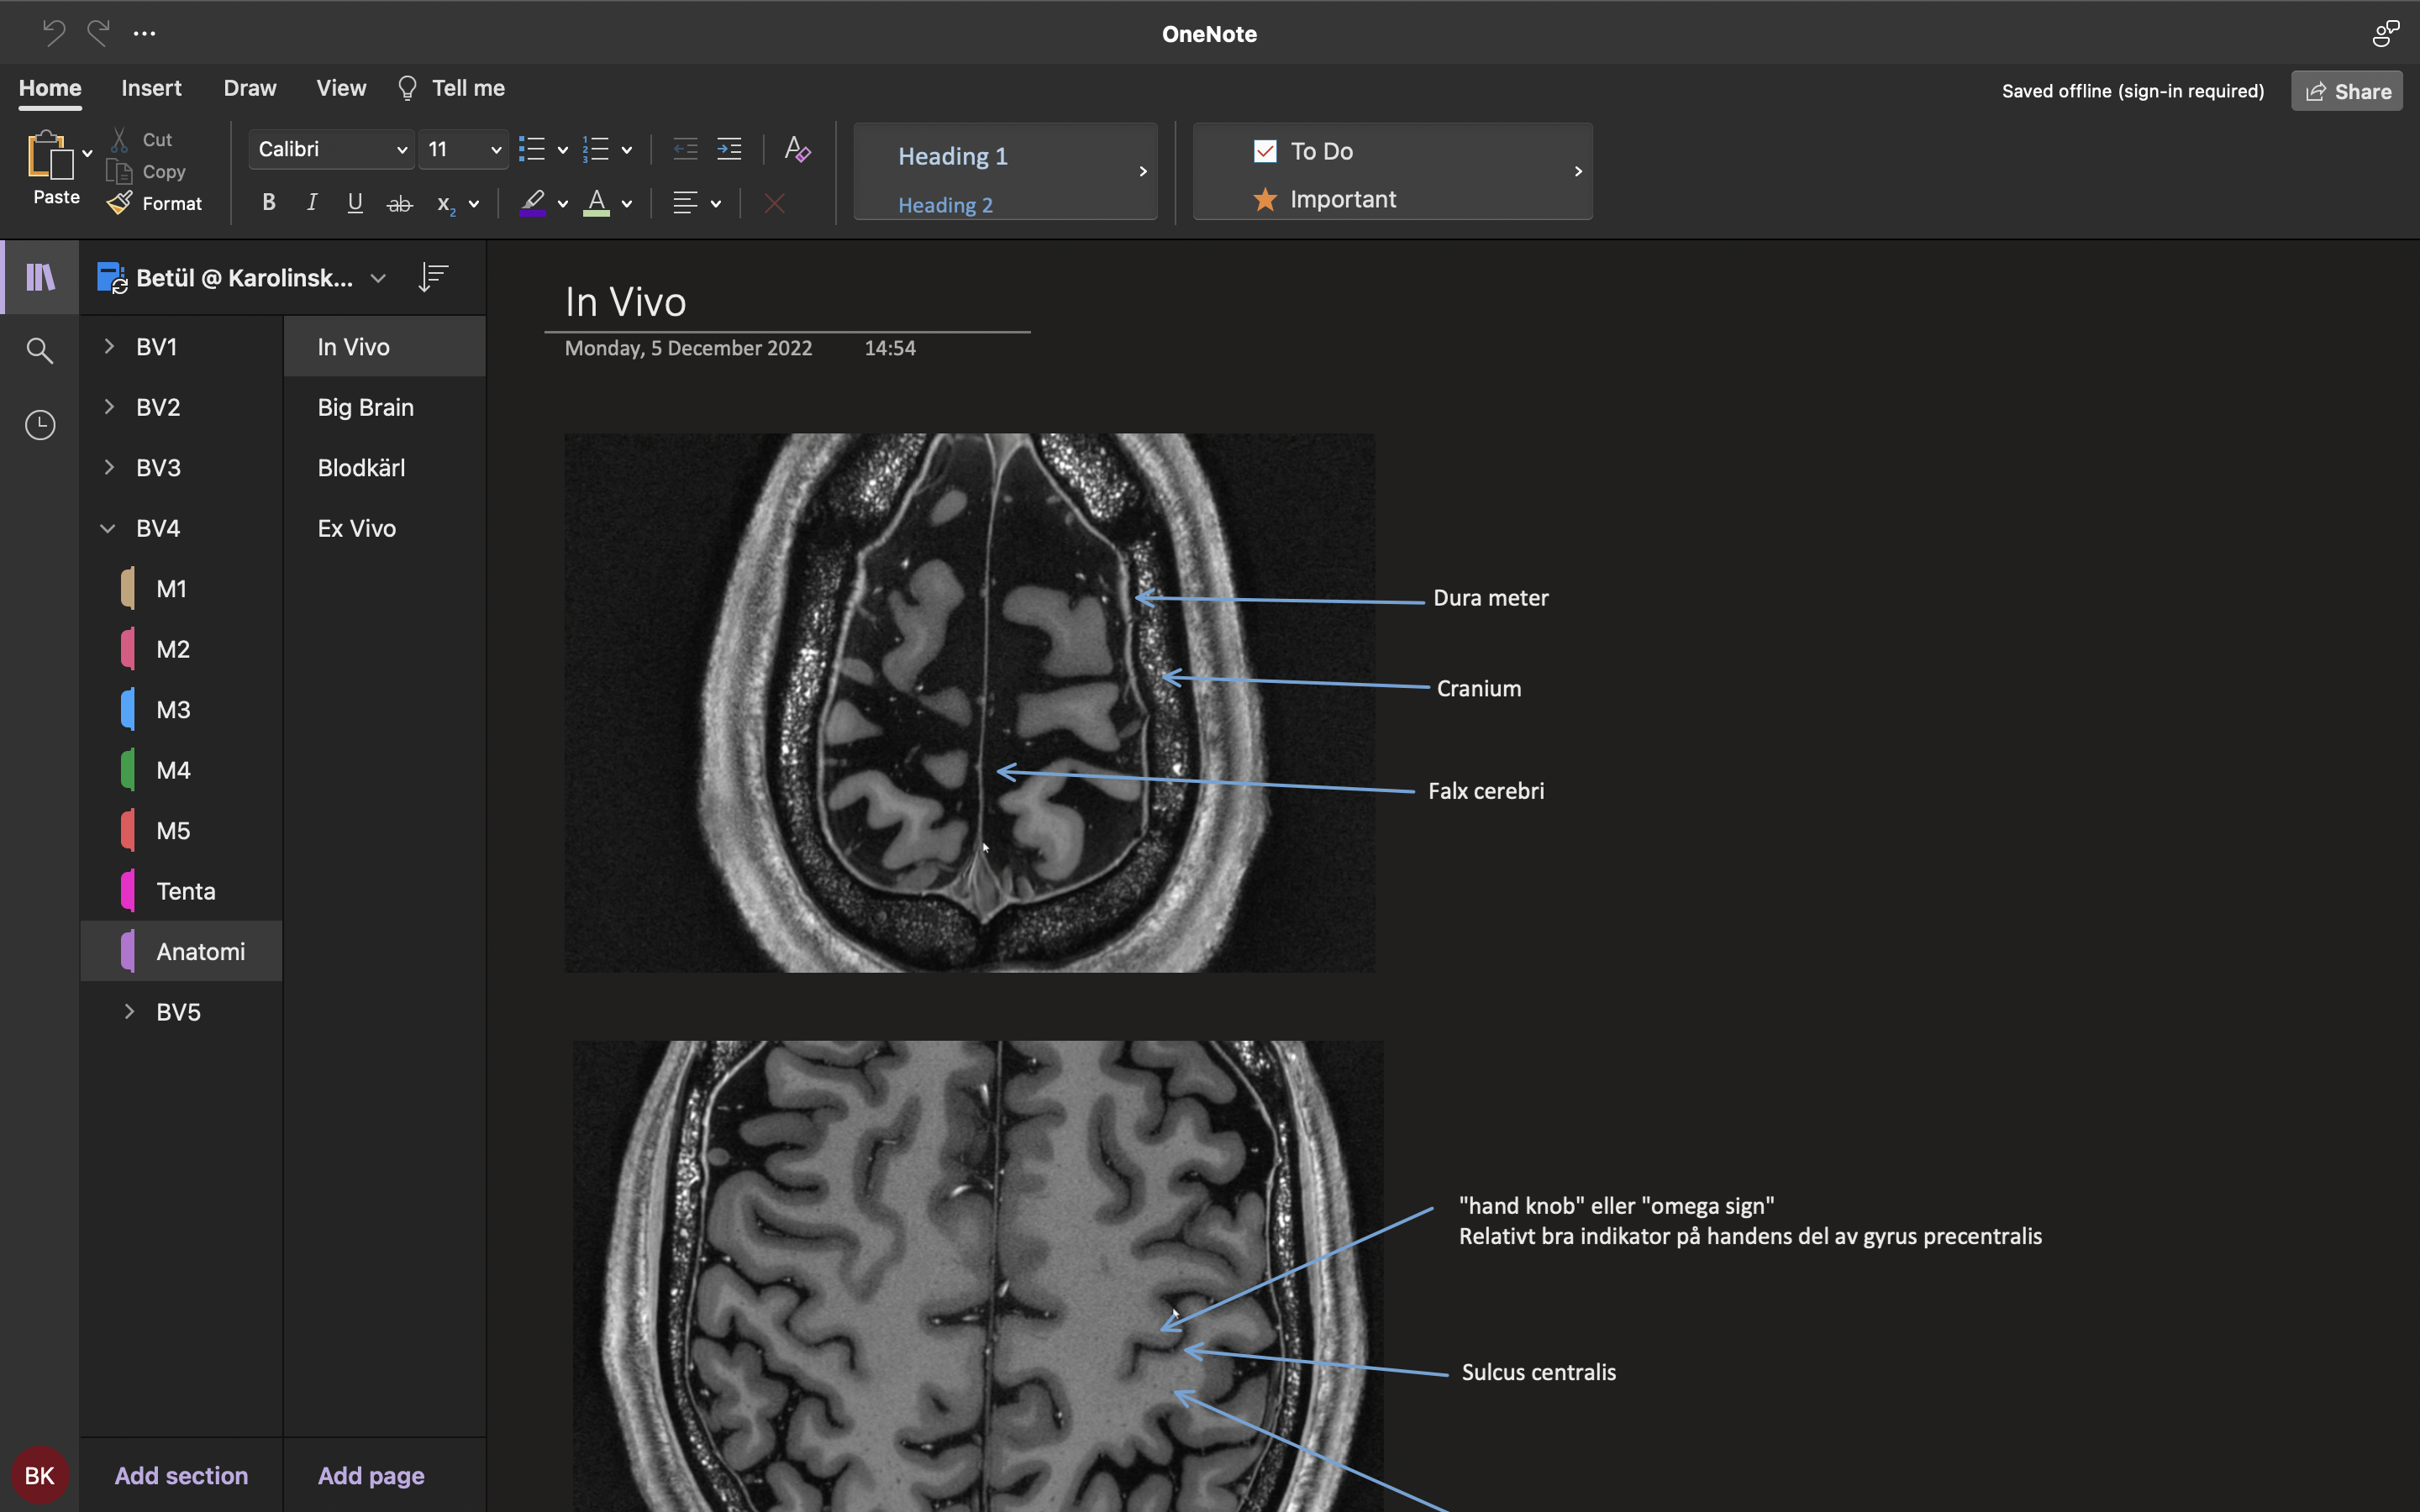
Task: Switch to the Home ribbon tab
Action: [50, 88]
